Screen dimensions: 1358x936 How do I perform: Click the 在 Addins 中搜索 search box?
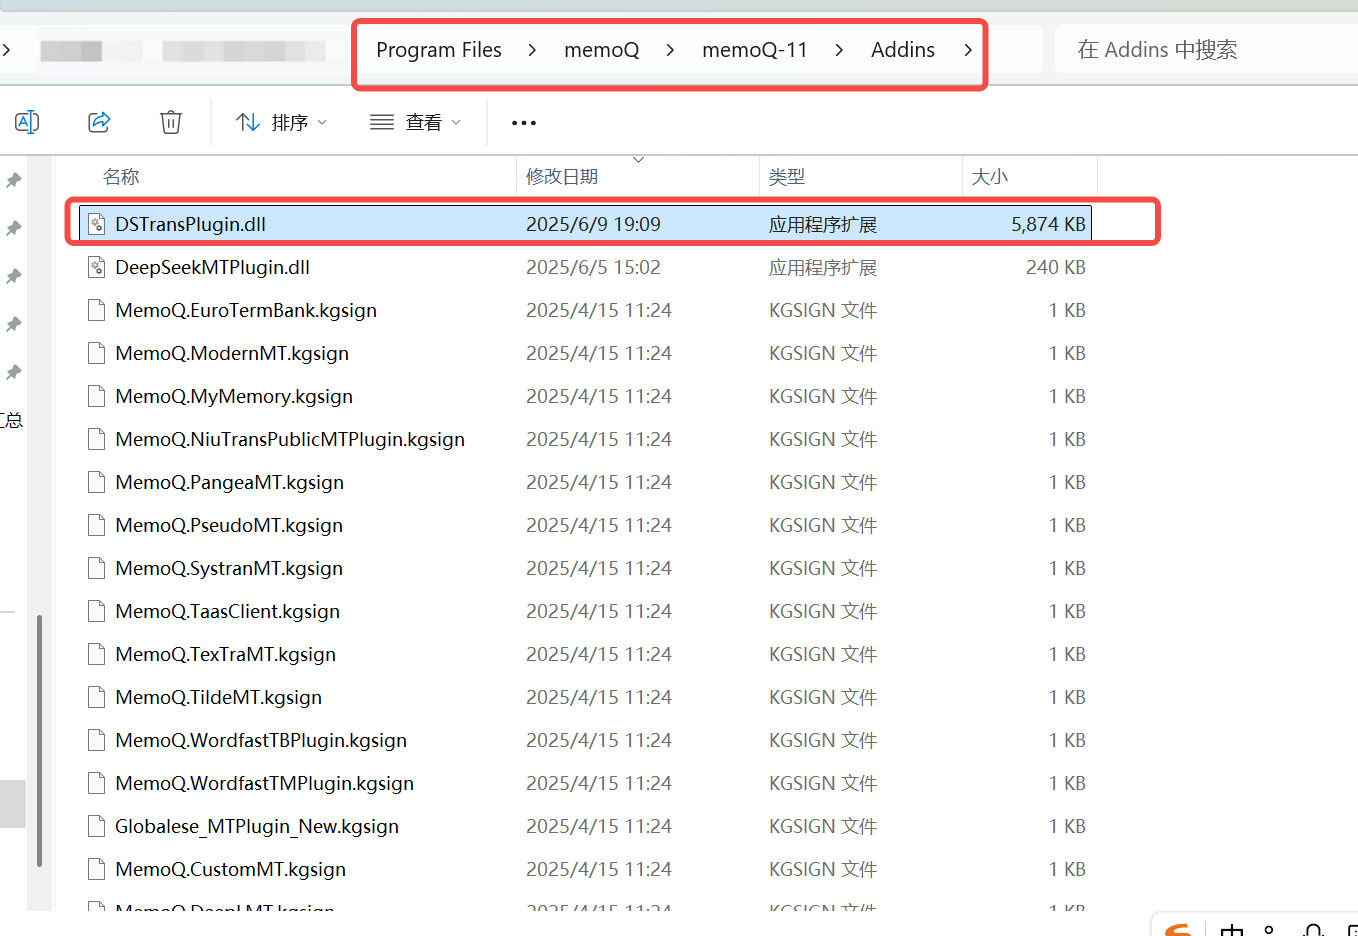(x=1206, y=50)
